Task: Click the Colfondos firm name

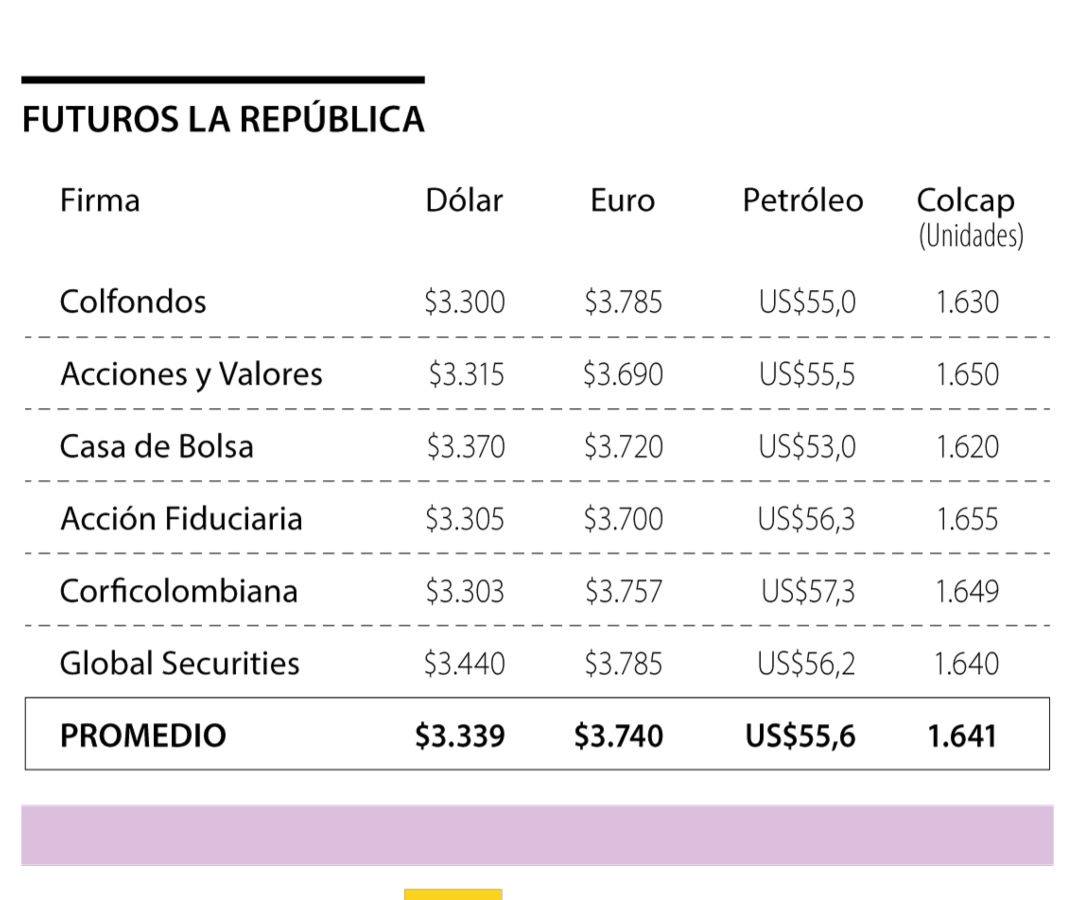Action: coord(133,302)
